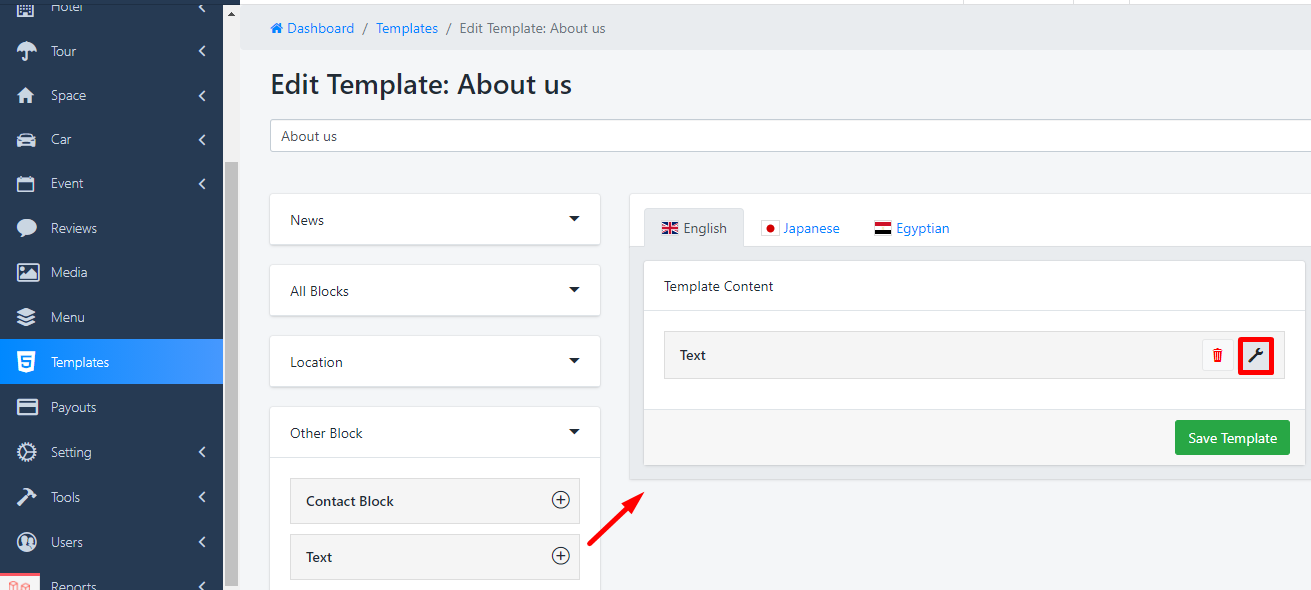This screenshot has width=1311, height=590.
Task: Switch to the Japanese language tab
Action: (801, 228)
